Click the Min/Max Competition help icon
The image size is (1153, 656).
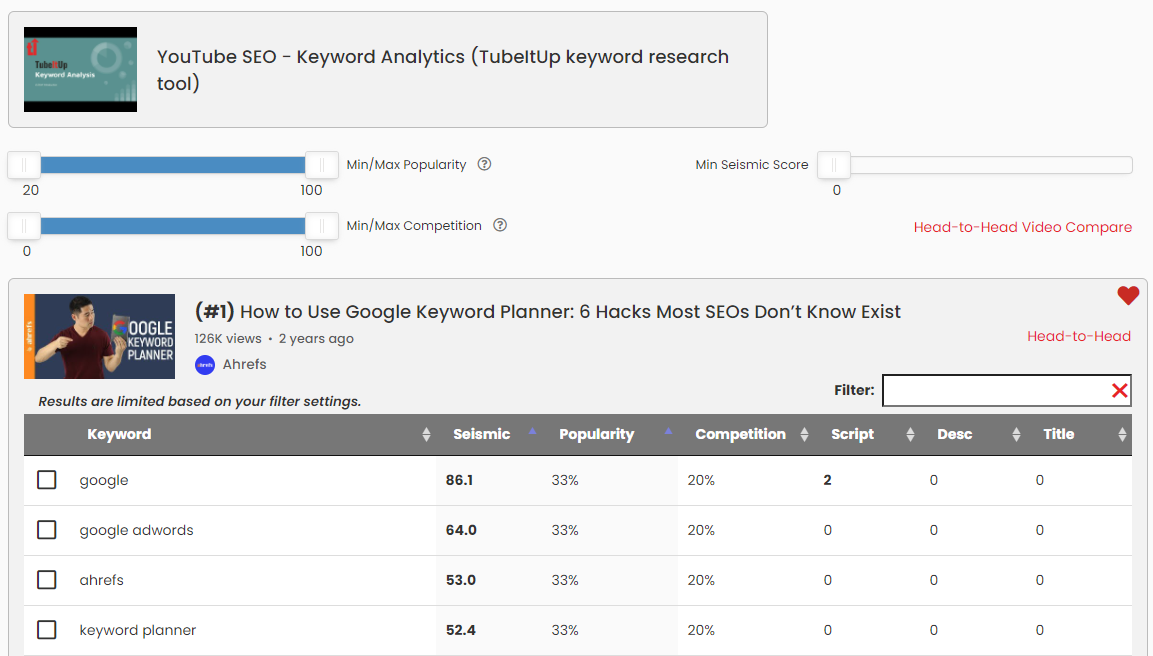pos(500,225)
